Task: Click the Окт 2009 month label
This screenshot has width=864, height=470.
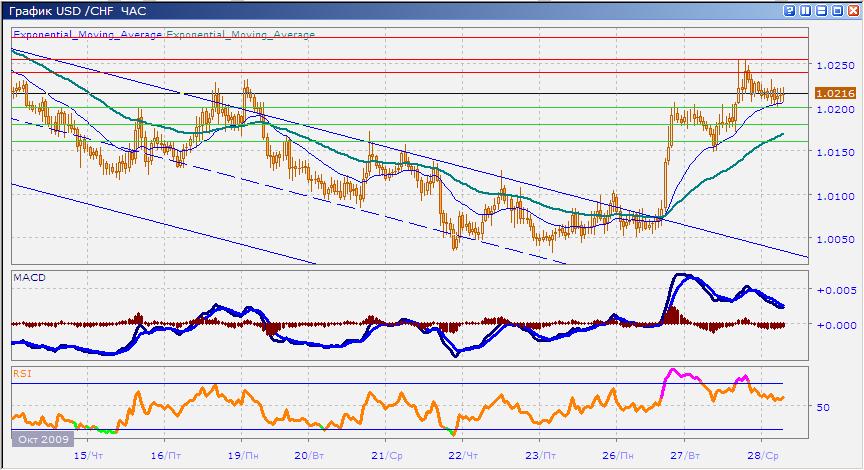Action: [x=39, y=438]
